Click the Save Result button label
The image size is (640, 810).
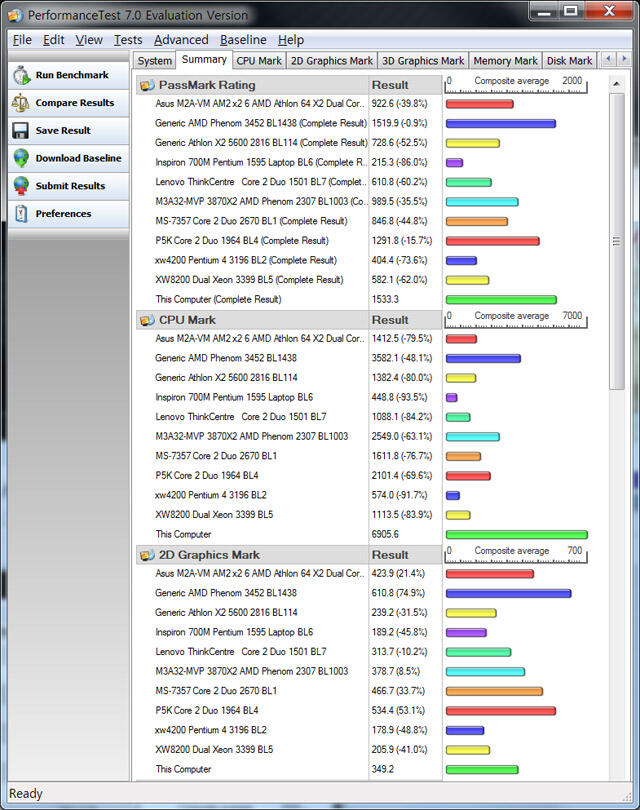pyautogui.click(x=63, y=131)
